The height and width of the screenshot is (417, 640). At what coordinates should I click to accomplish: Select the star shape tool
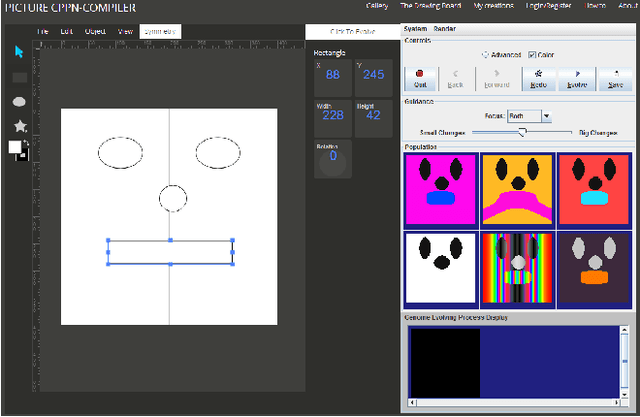tap(19, 126)
